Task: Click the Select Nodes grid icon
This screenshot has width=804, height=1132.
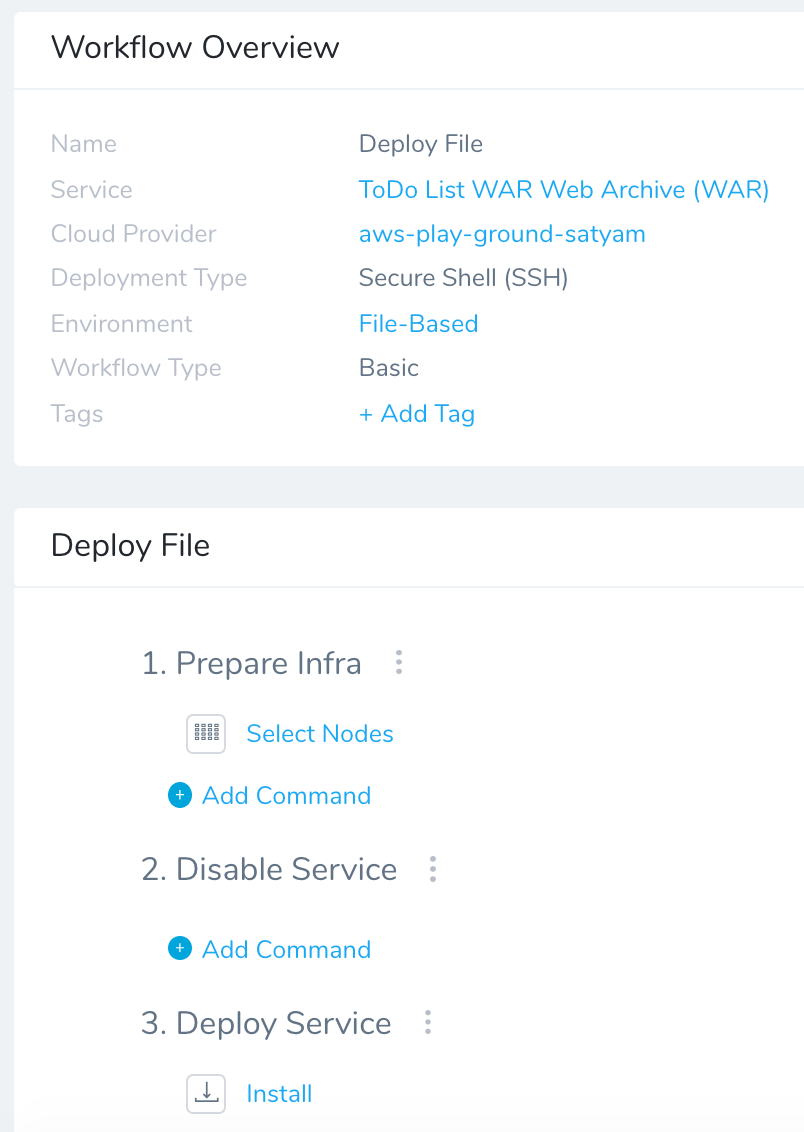Action: pos(206,733)
